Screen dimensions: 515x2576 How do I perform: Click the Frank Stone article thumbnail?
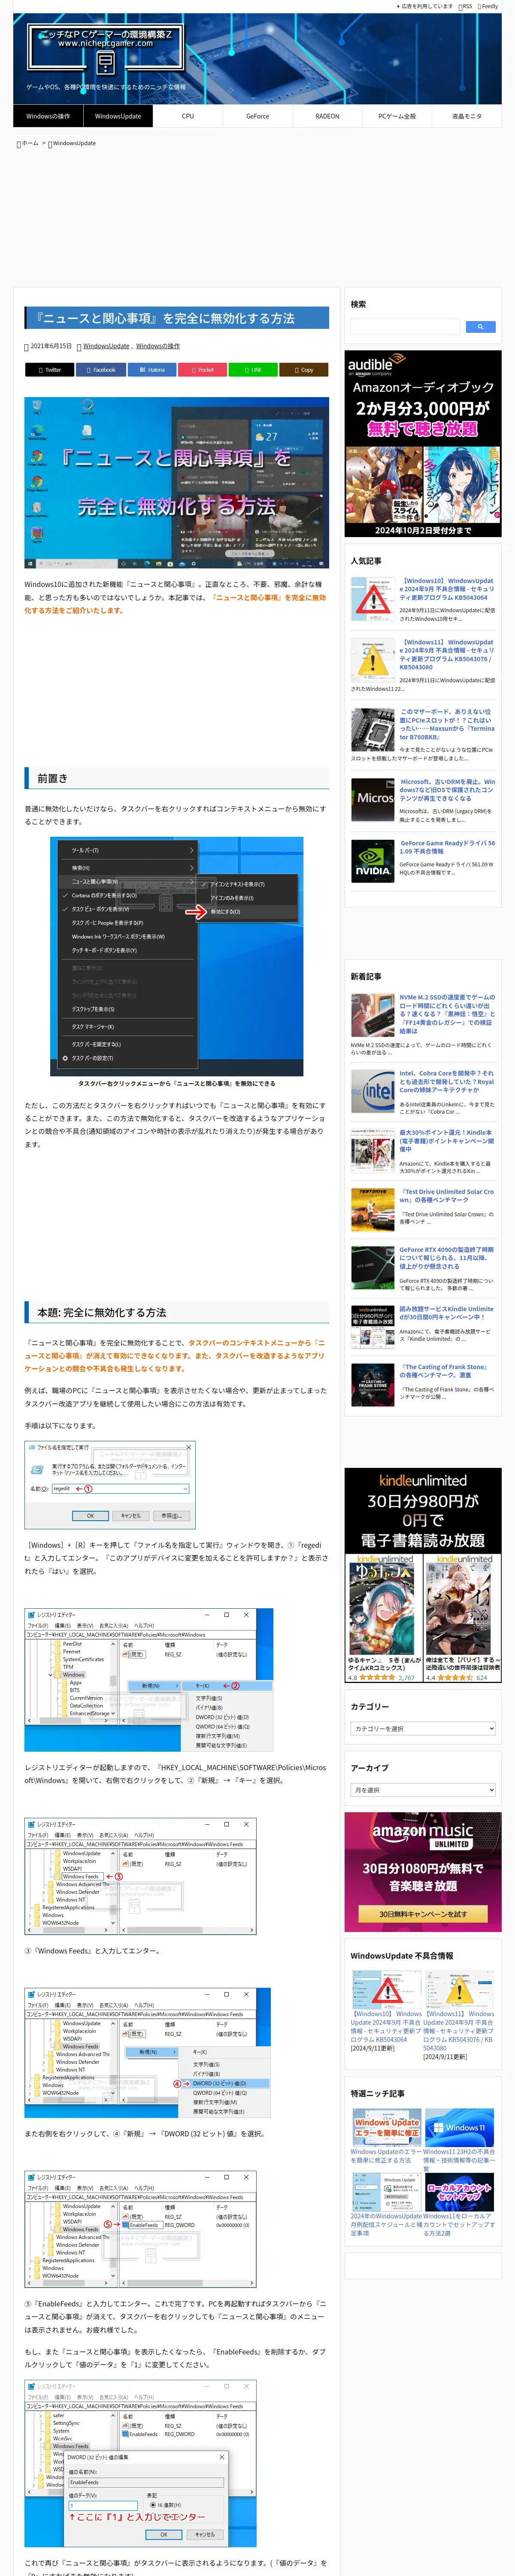(x=372, y=1384)
